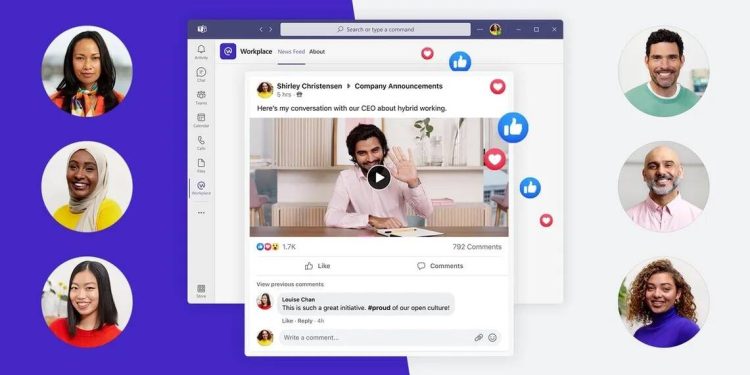Open Louise Chan's profile name

pyautogui.click(x=298, y=299)
